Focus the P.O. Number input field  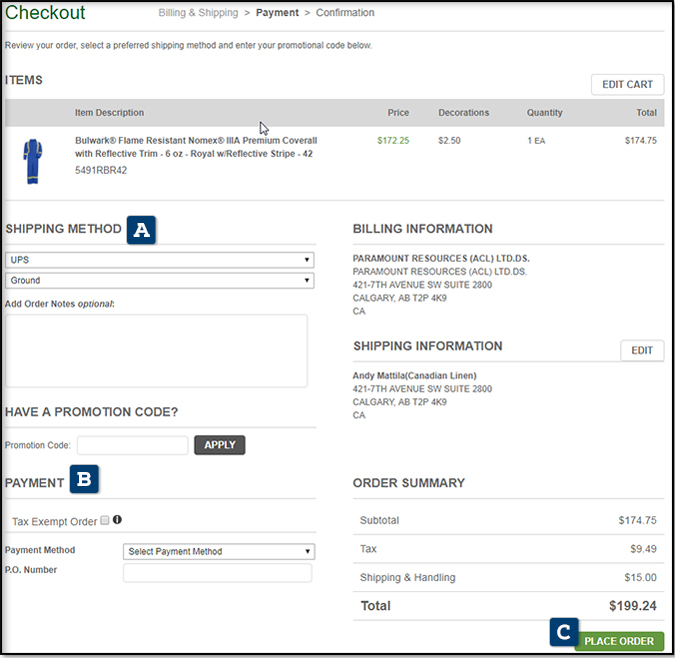[x=217, y=573]
